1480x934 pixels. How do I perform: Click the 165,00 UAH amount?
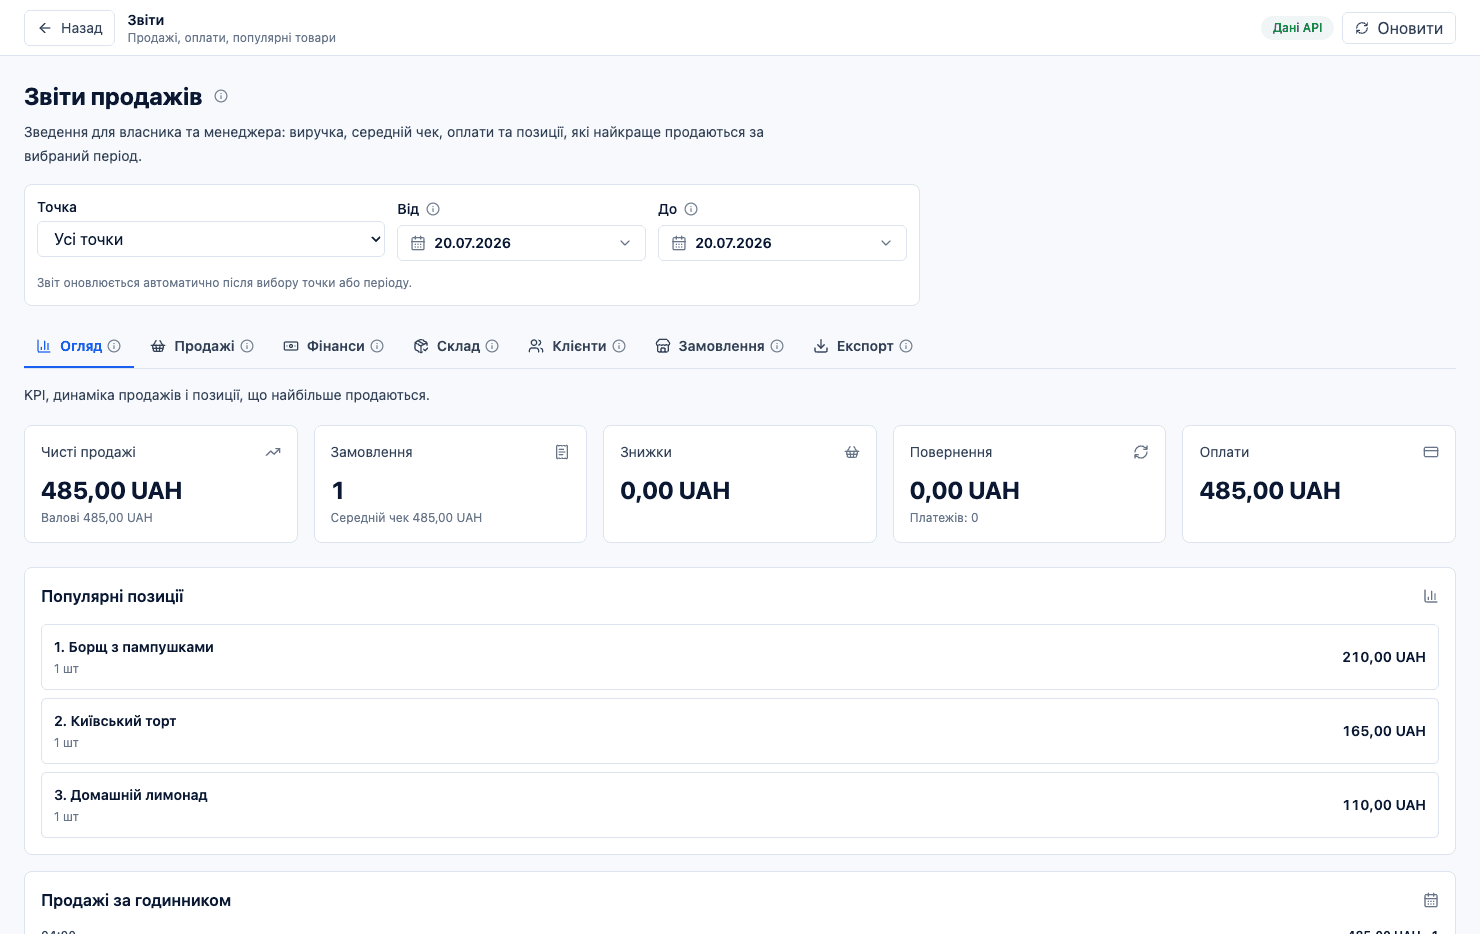click(1384, 731)
